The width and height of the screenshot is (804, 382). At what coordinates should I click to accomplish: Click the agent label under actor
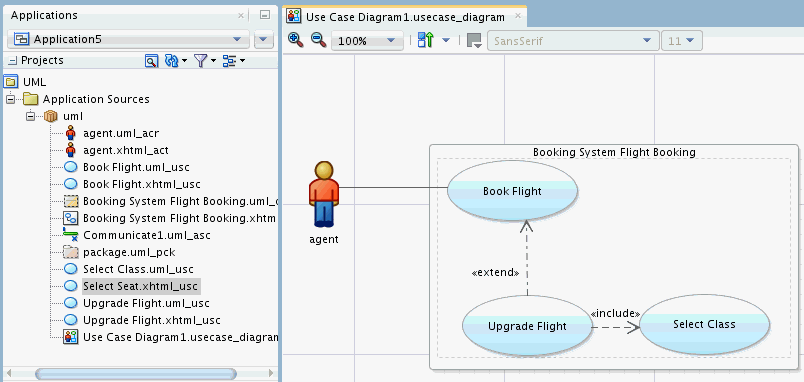324,239
